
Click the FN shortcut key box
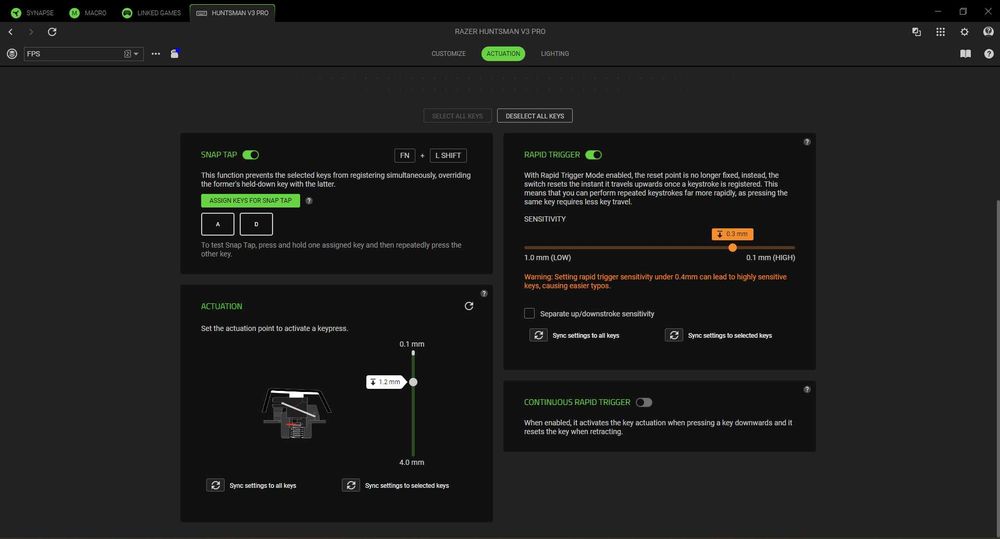point(404,156)
